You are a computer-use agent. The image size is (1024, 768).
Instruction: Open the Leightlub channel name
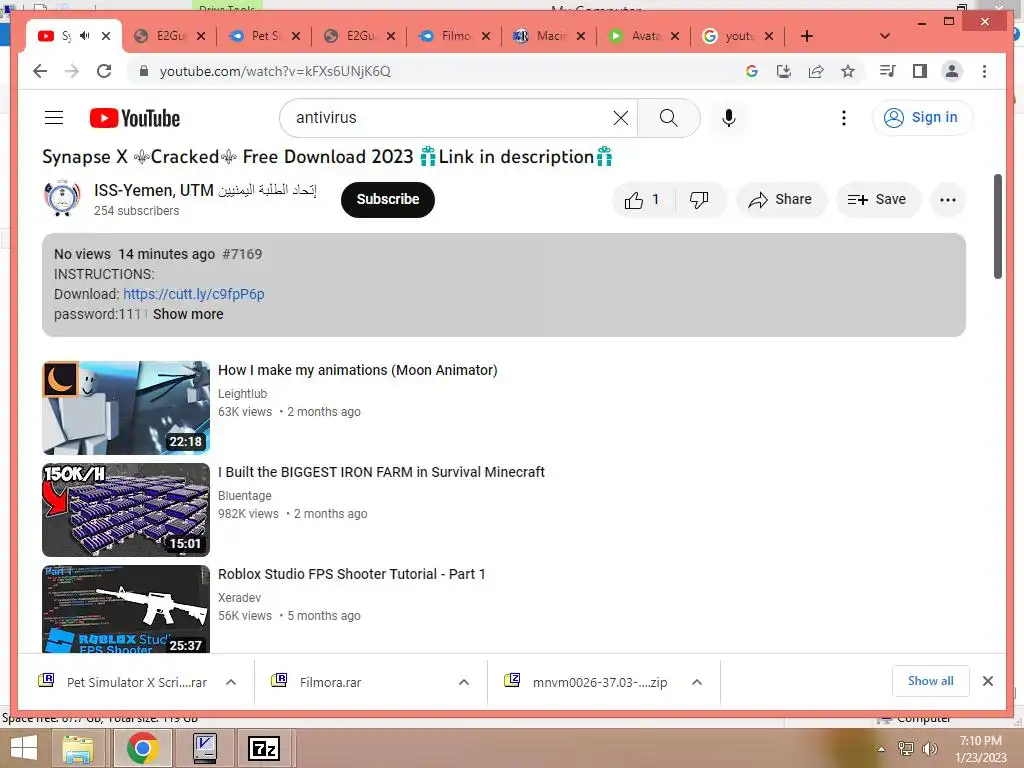coord(242,394)
